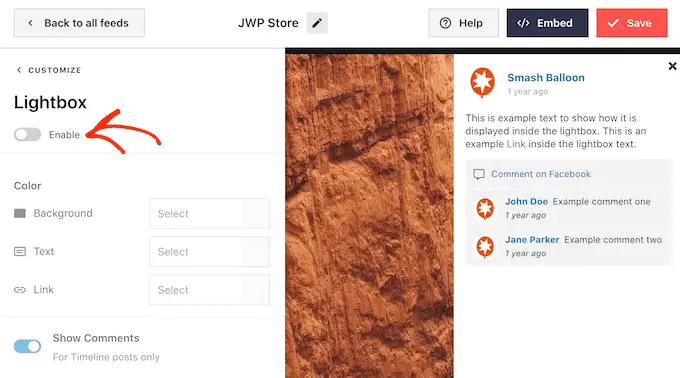
Task: Edit feed name with pencil icon
Action: click(317, 23)
